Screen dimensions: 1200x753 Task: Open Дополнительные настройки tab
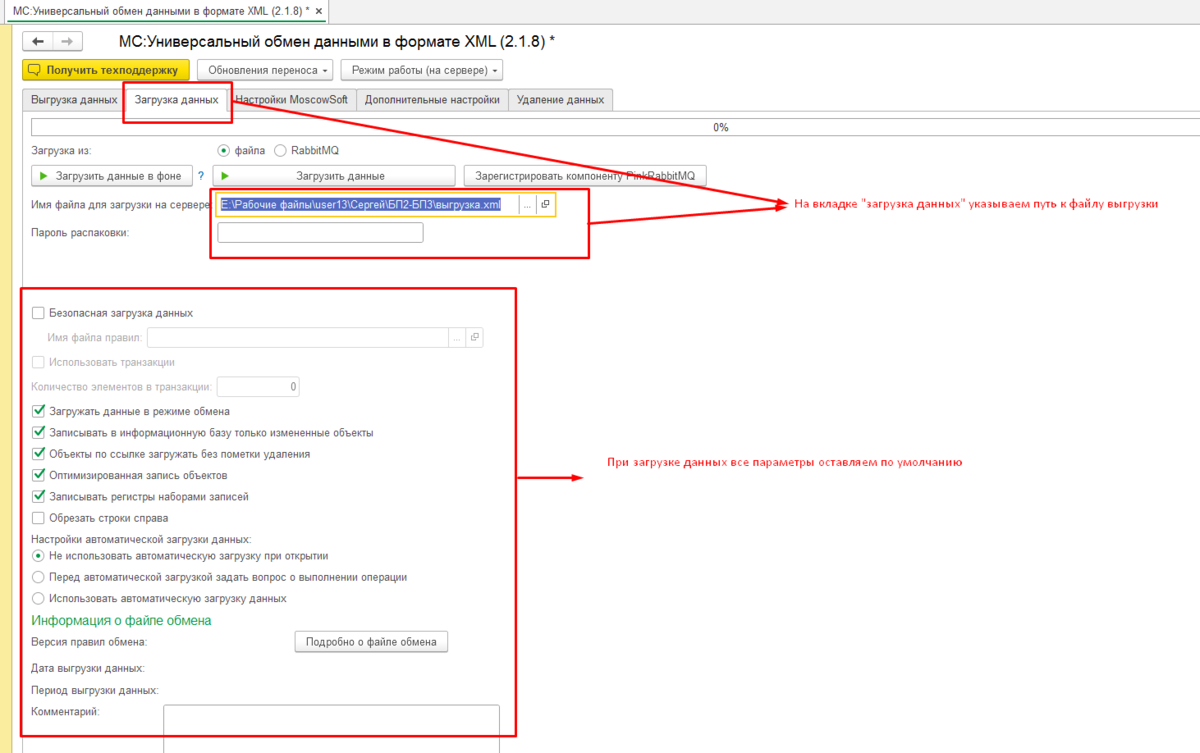tap(432, 100)
